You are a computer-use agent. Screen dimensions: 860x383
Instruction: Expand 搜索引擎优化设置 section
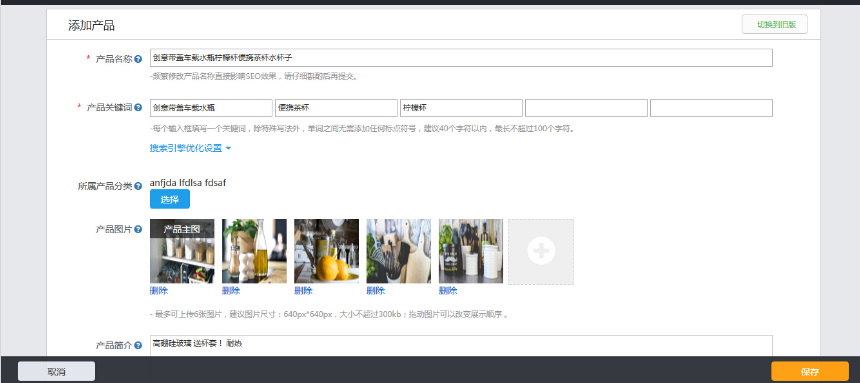click(190, 148)
